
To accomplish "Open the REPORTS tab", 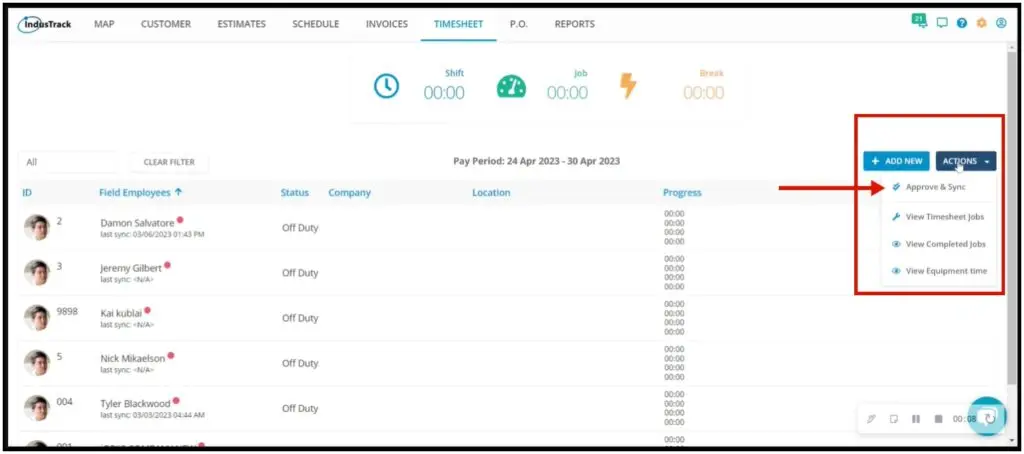I will coord(575,24).
